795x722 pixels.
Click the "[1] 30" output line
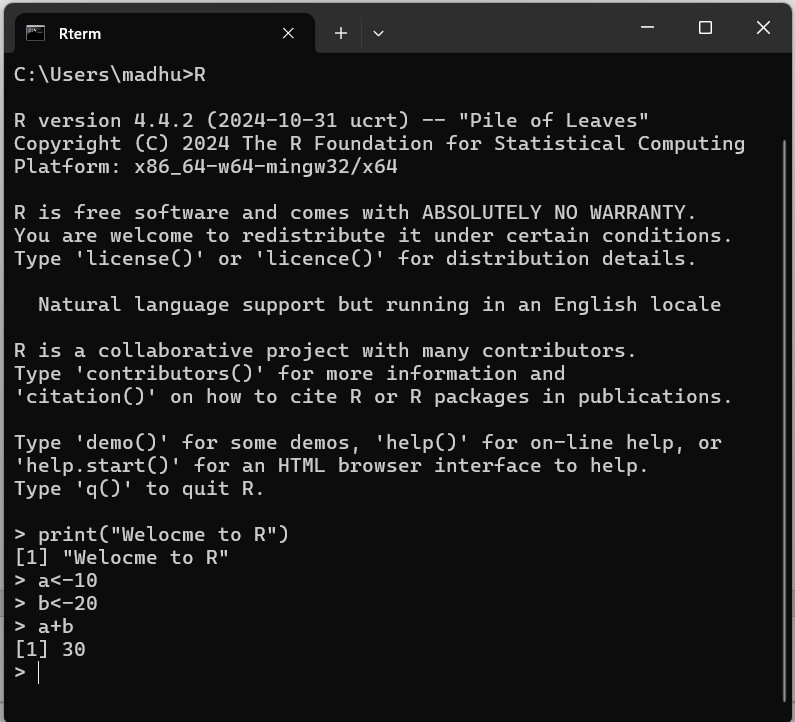[x=50, y=650]
